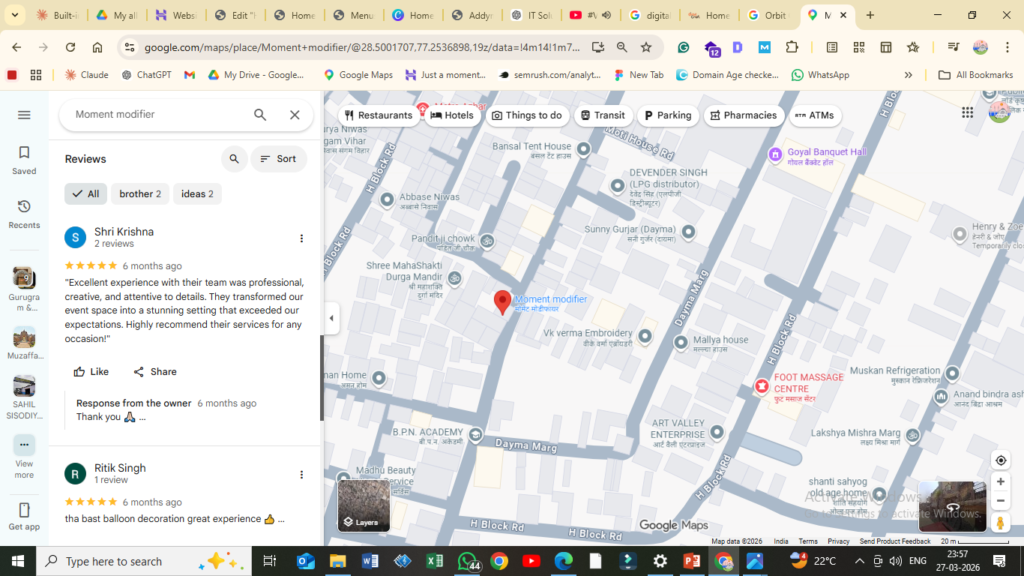The width and height of the screenshot is (1024, 576).
Task: Clear the search with the X icon
Action: [x=295, y=115]
